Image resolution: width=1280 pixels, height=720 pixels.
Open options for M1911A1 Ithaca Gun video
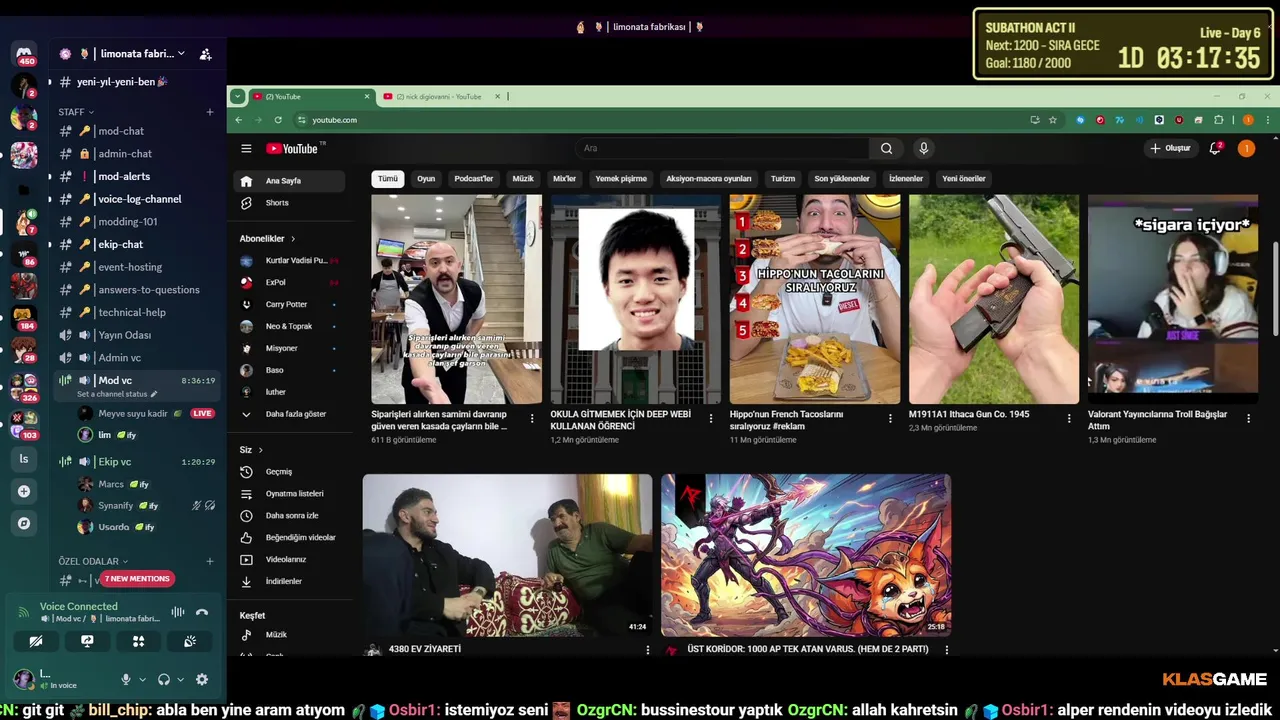[x=1069, y=418]
